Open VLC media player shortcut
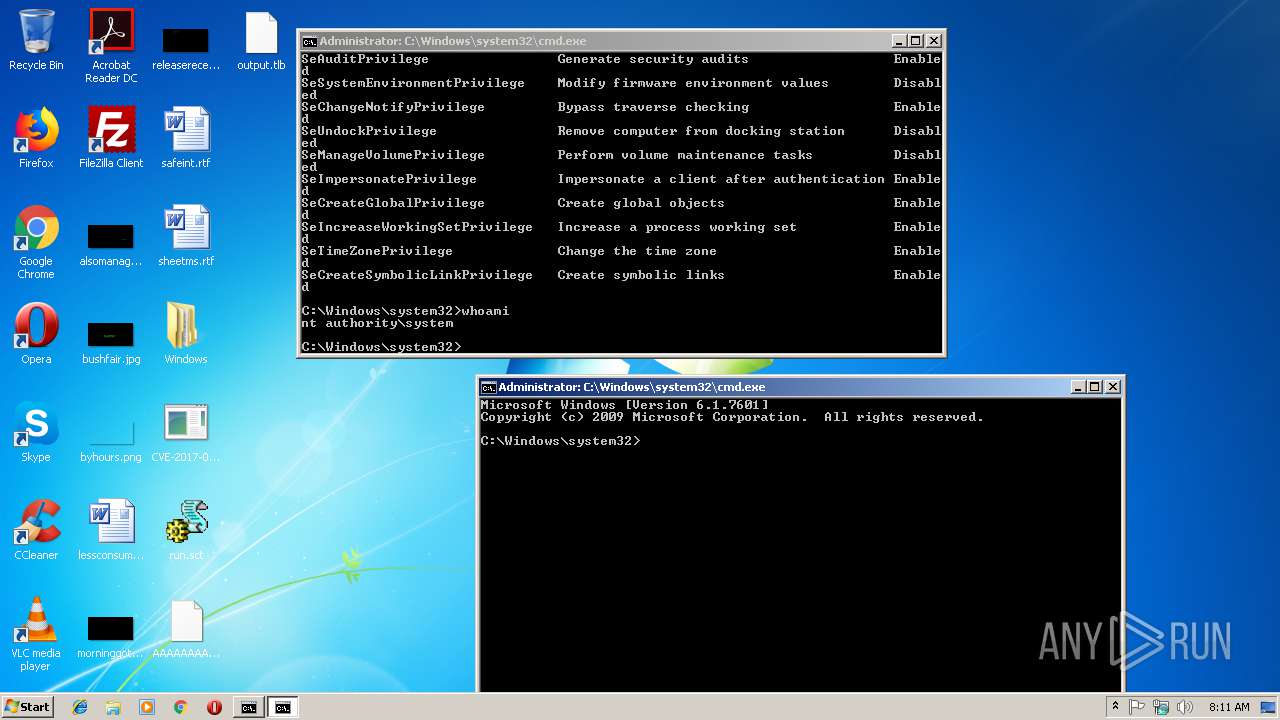Viewport: 1280px width, 720px height. point(36,634)
